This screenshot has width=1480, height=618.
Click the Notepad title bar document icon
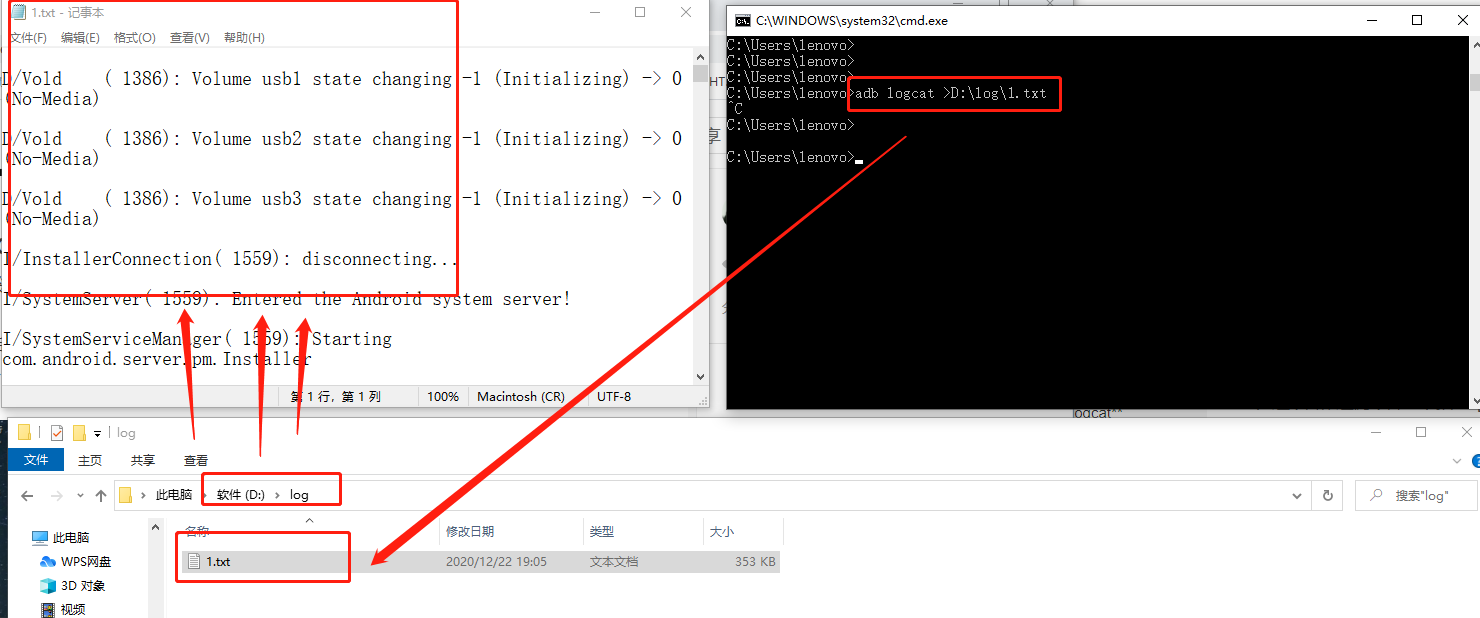point(17,13)
